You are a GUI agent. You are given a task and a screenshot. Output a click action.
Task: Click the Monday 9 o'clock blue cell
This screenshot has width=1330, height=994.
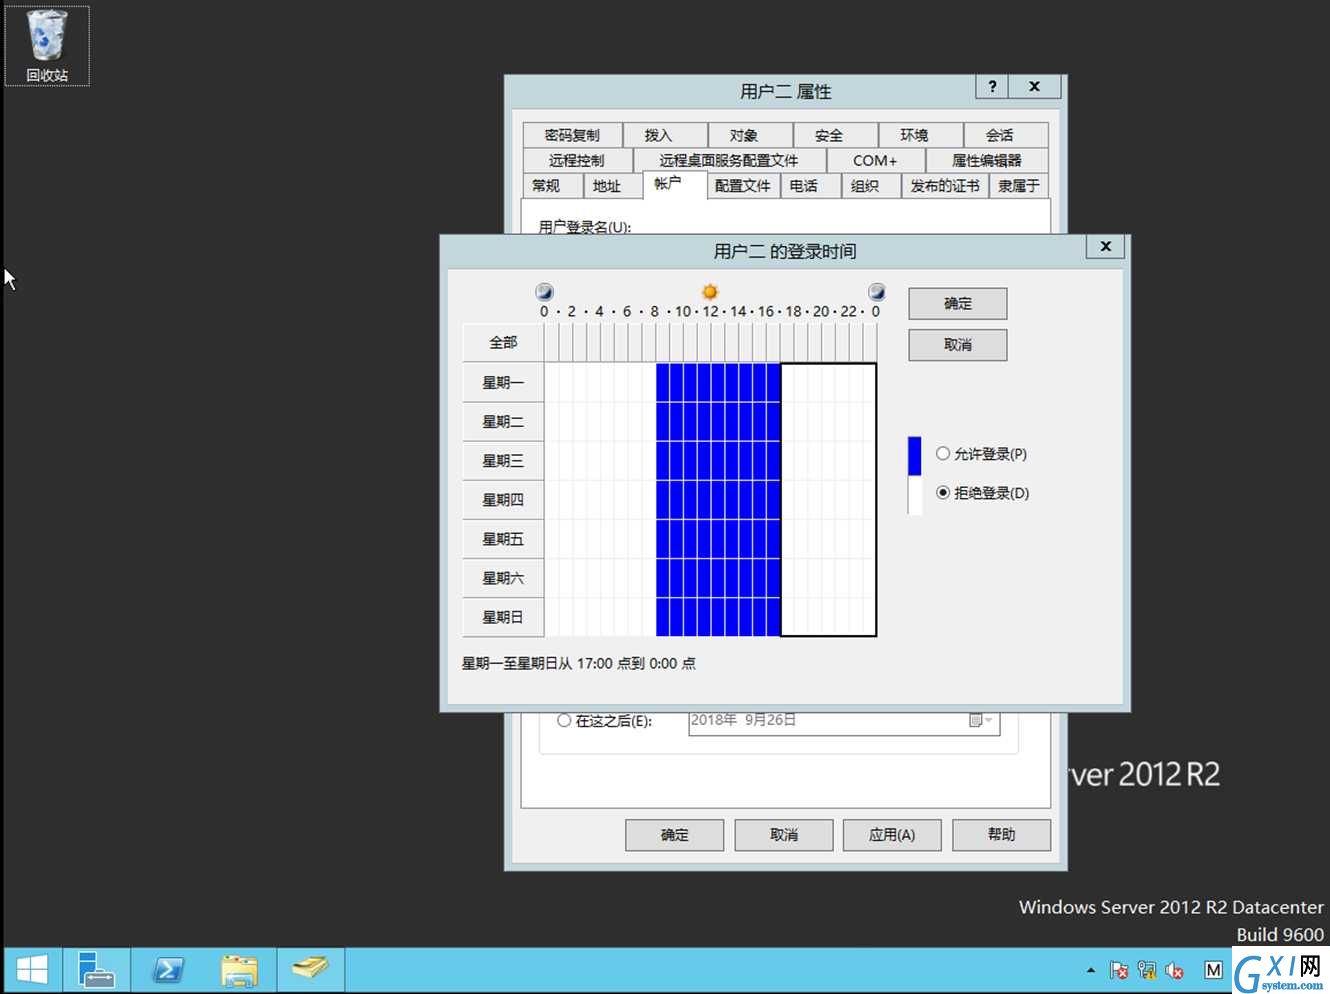click(x=676, y=383)
